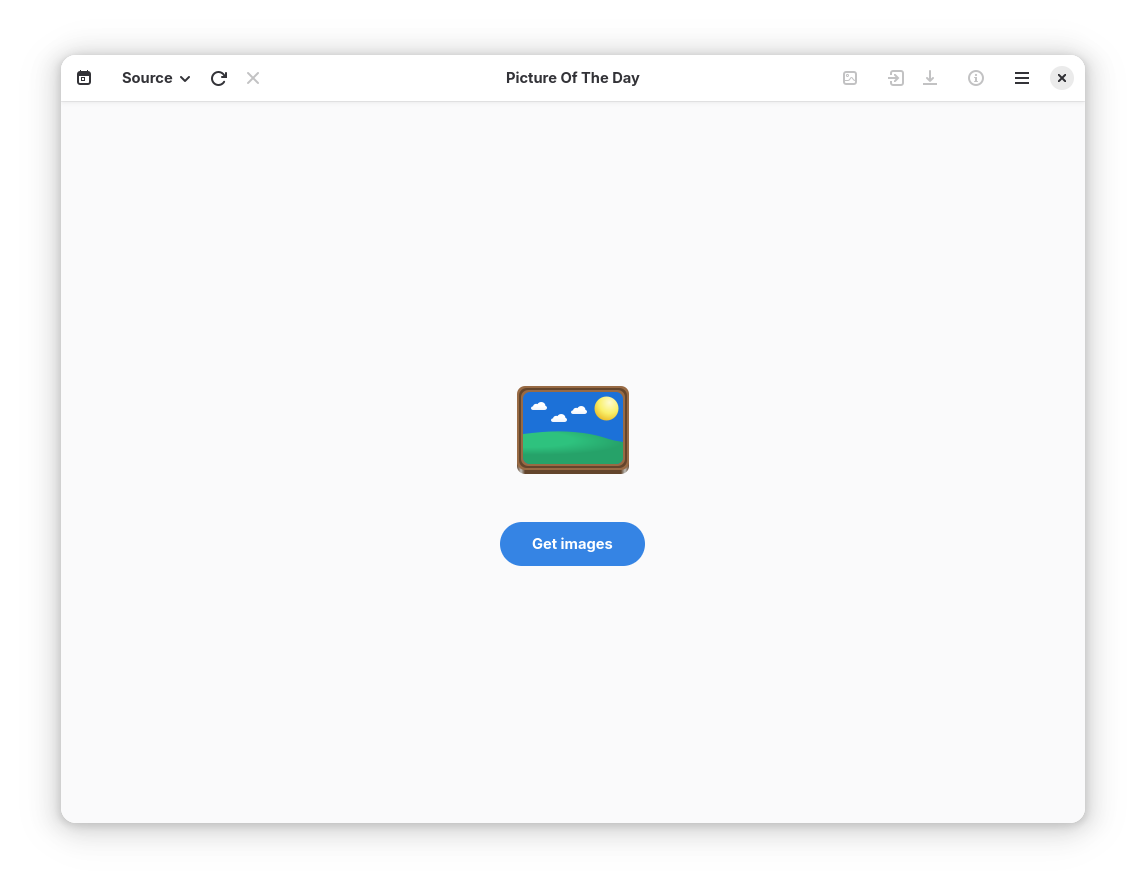Click the arrow-into-box open icon
The height and width of the screenshot is (890, 1146).
click(x=895, y=78)
